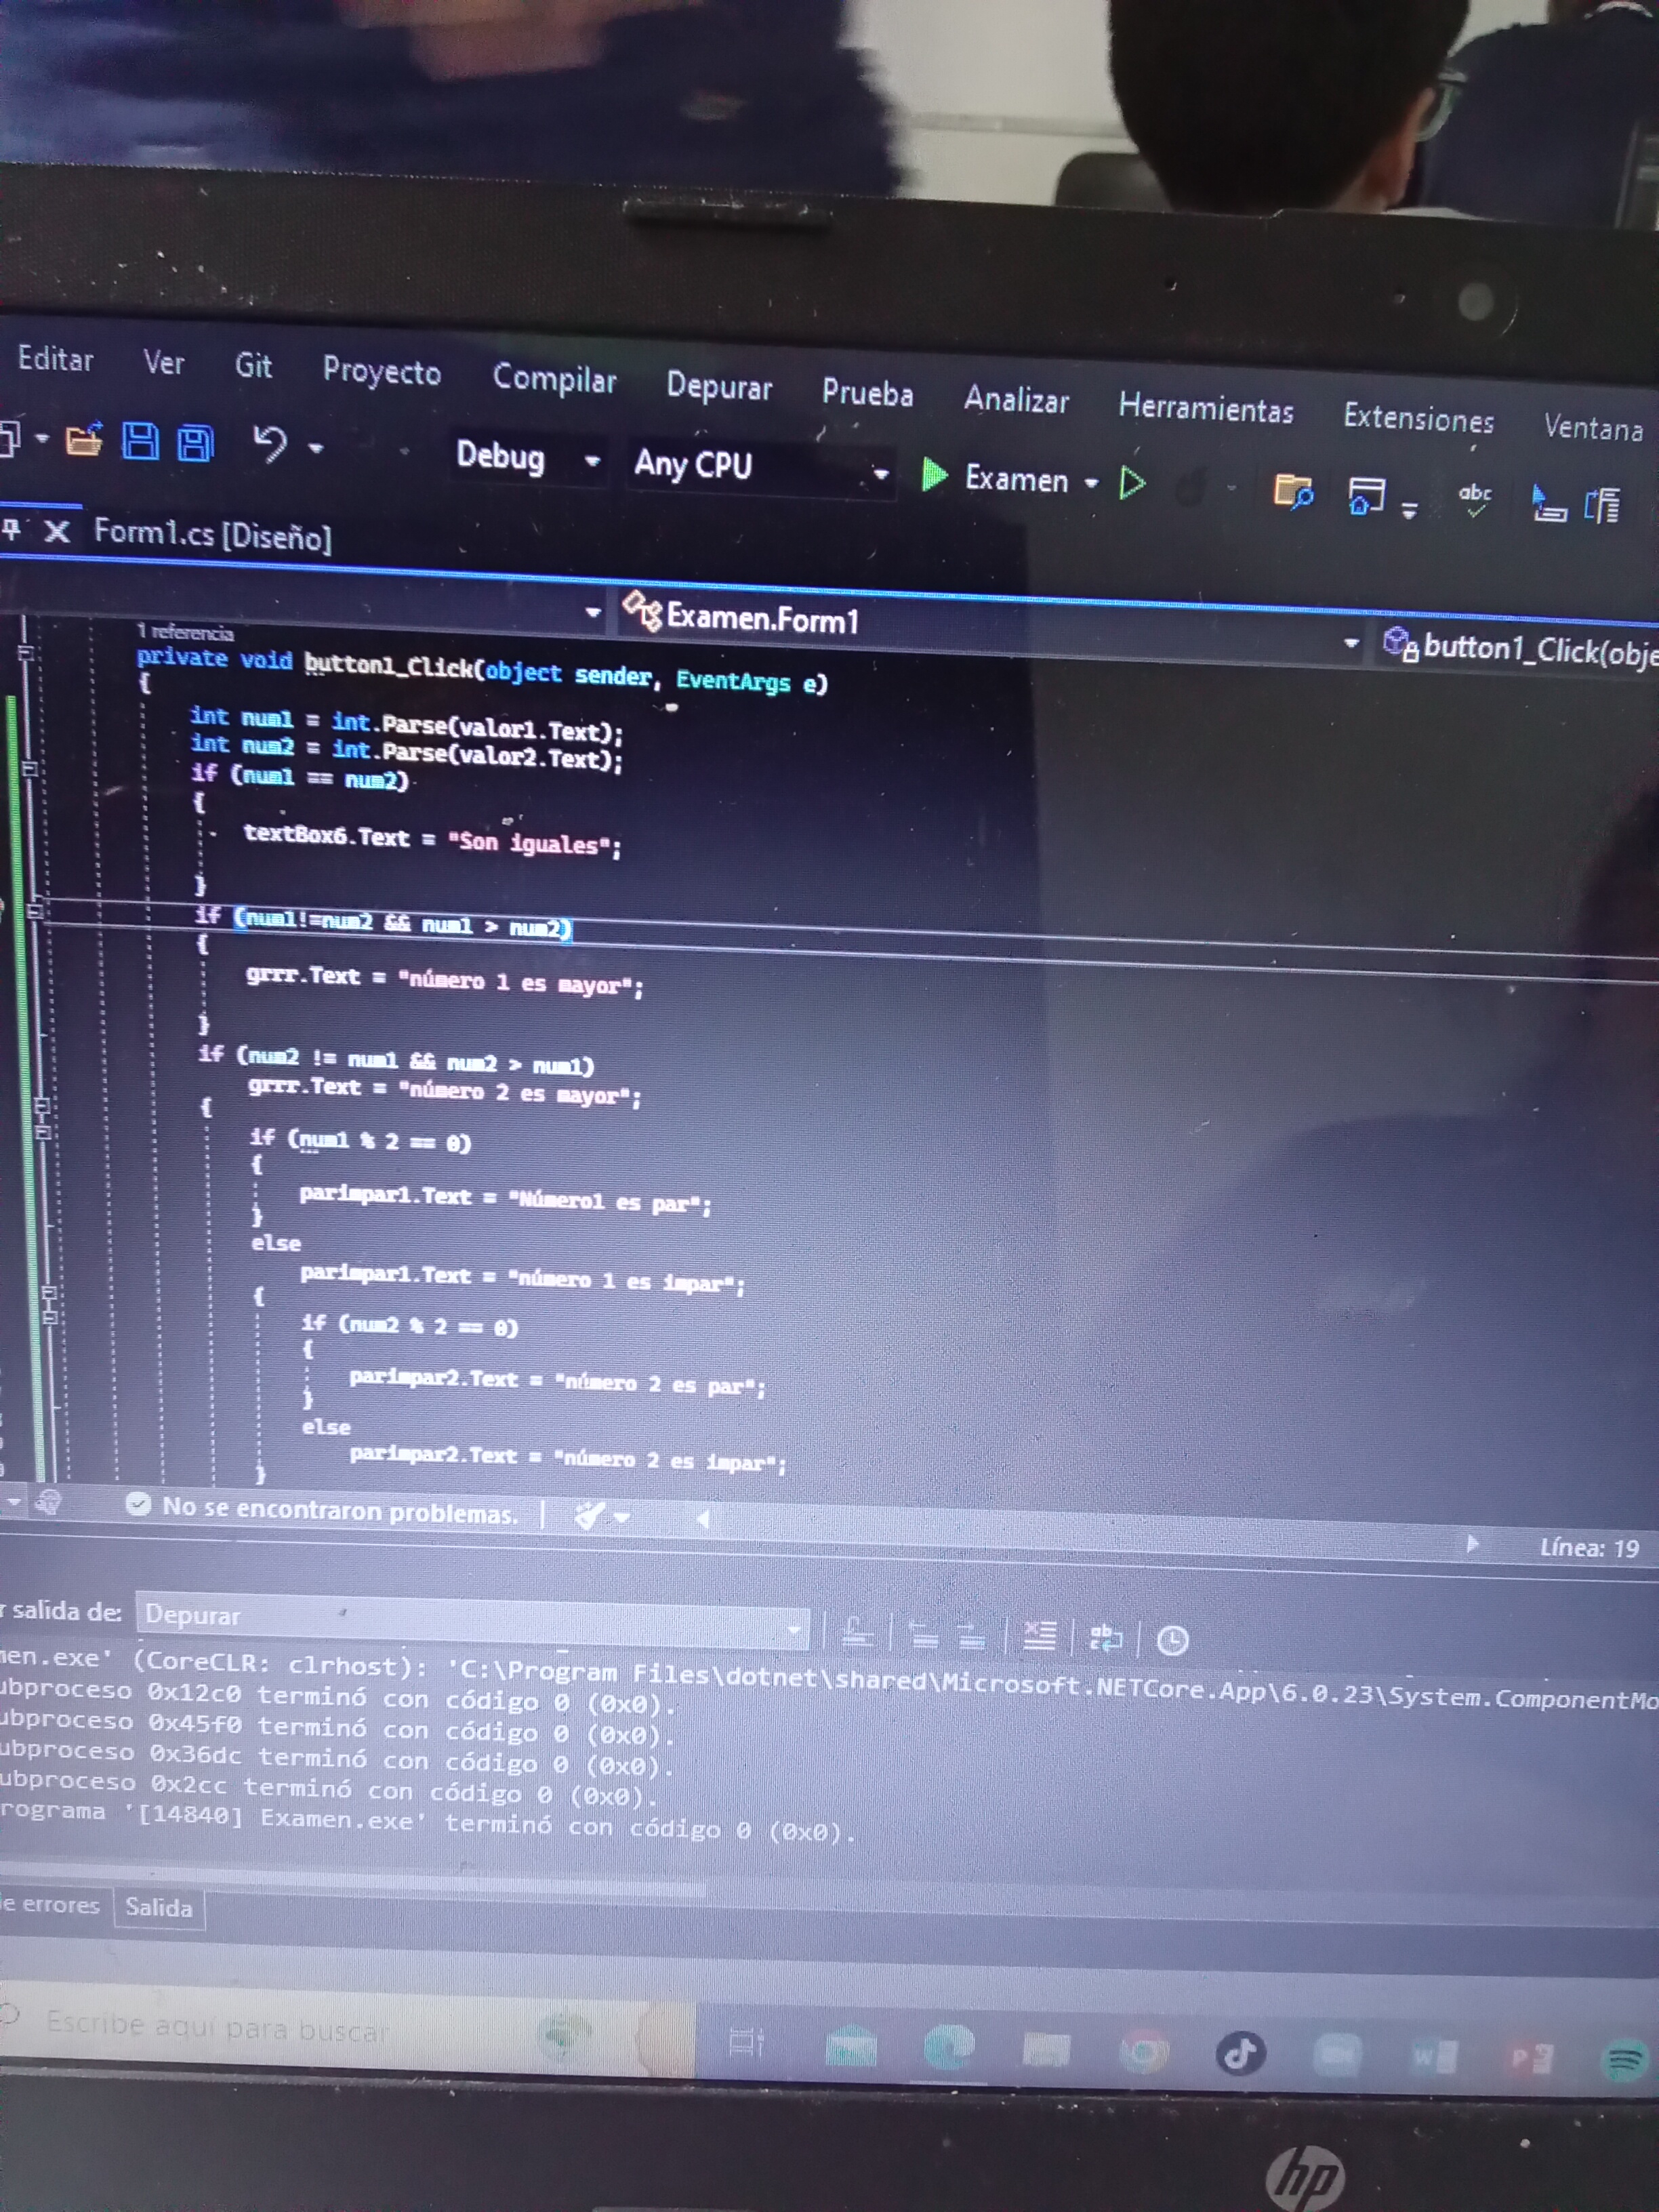Expand the Any CPU platform dropdown
Viewport: 1659px width, 2212px height.
[880, 473]
